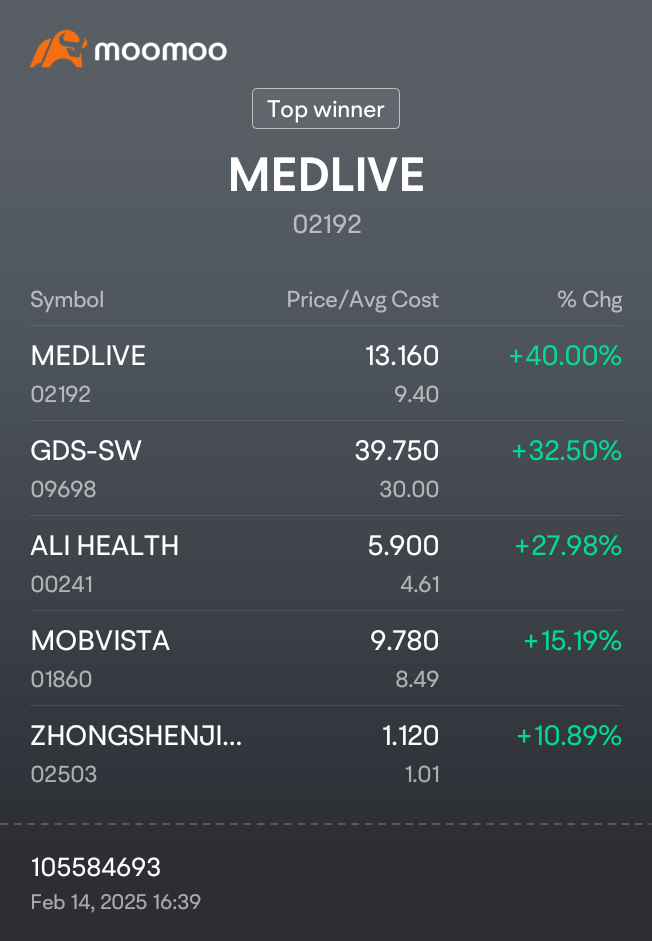Click the Feb 14, 2025 16:39 timestamp
Screen dimensions: 652x941
click(116, 902)
